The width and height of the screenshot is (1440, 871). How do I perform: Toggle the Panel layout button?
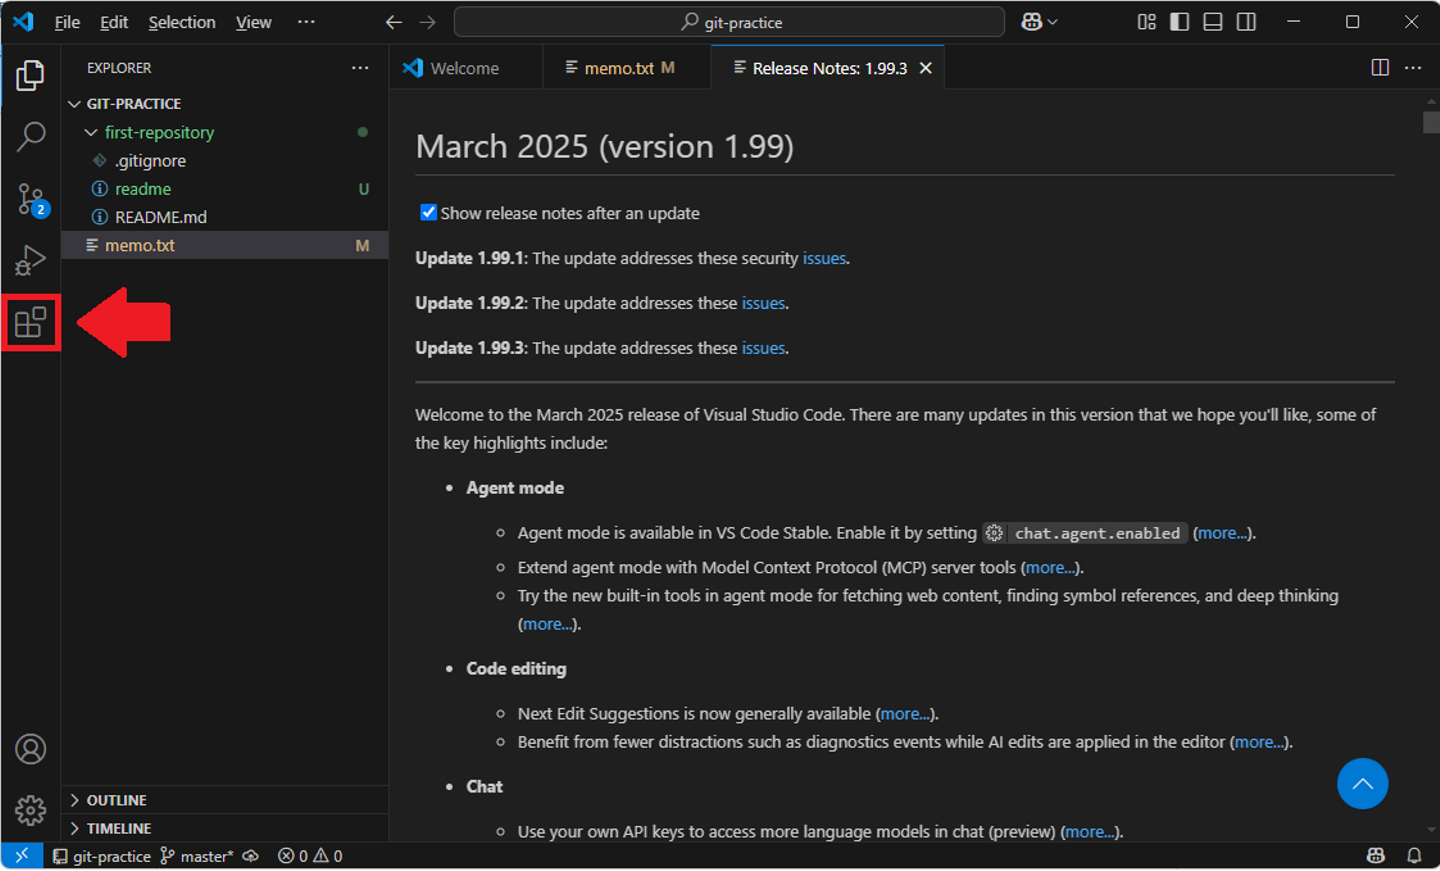coord(1213,22)
